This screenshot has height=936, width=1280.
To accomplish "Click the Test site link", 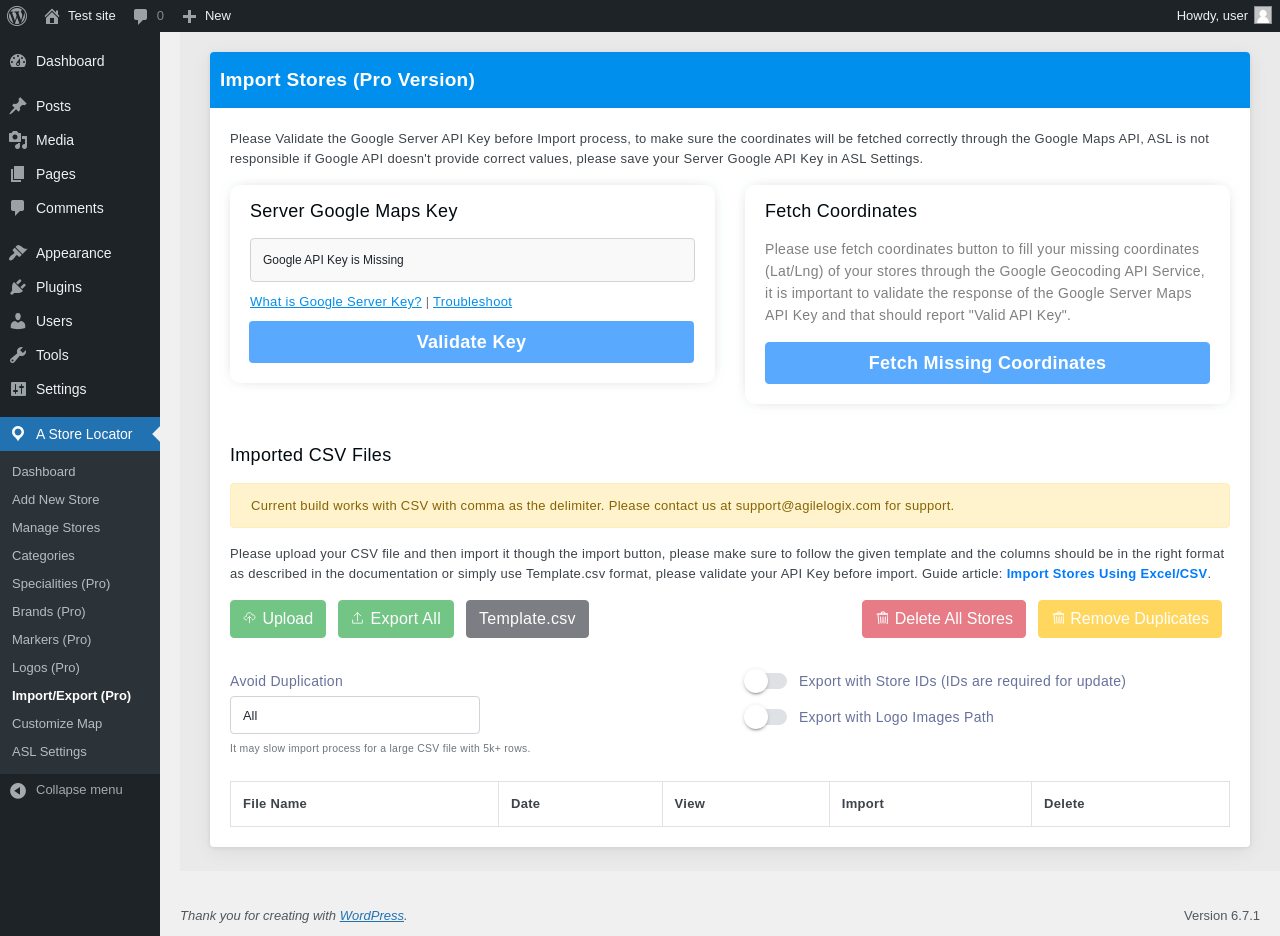I will [80, 16].
